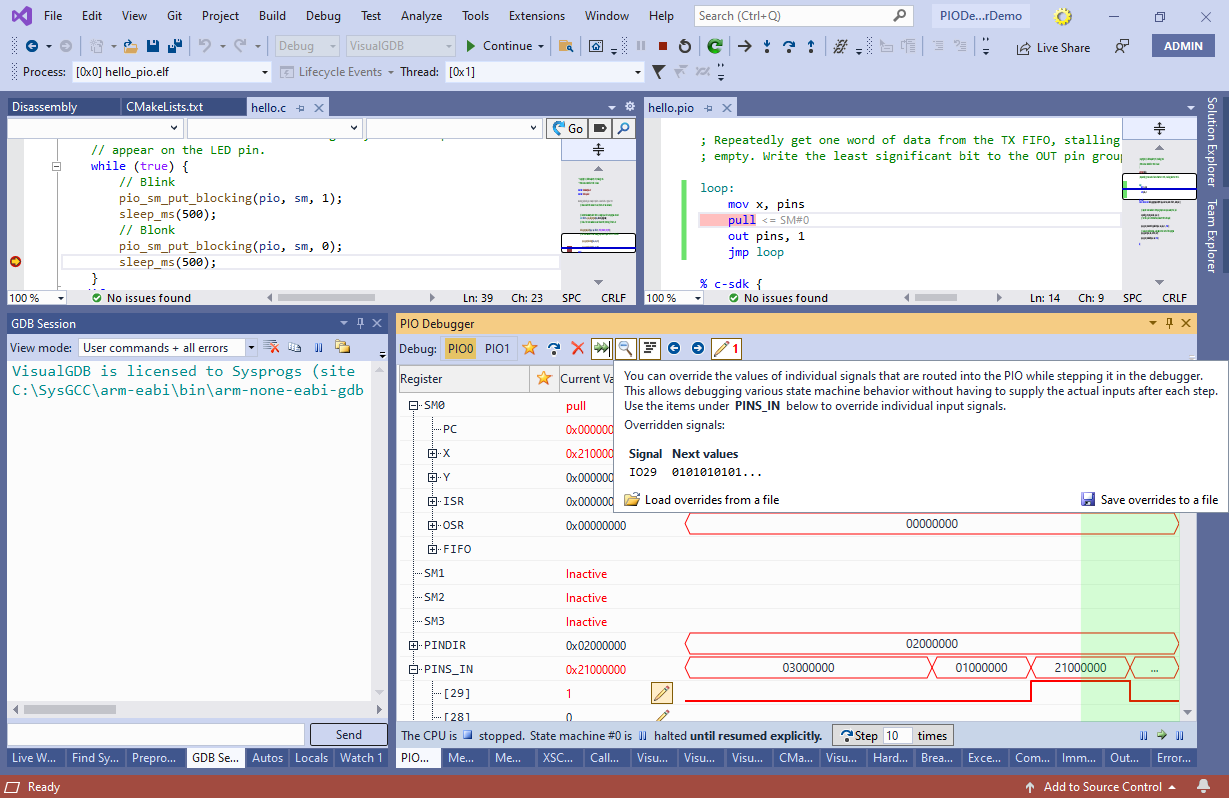Click the step count field showing 10
Image resolution: width=1229 pixels, height=798 pixels.
pyautogui.click(x=899, y=735)
